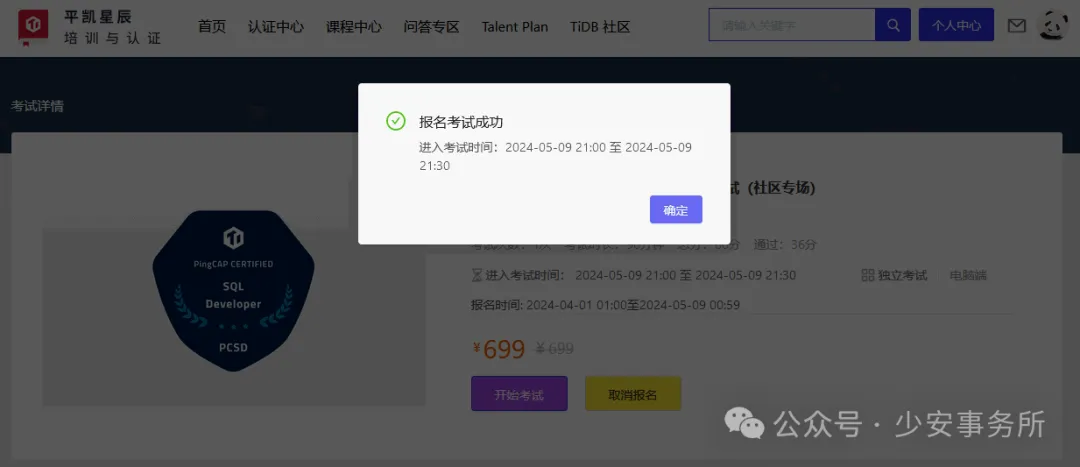This screenshot has width=1080, height=467.
Task: Click the search magnifier button
Action: pyautogui.click(x=893, y=25)
